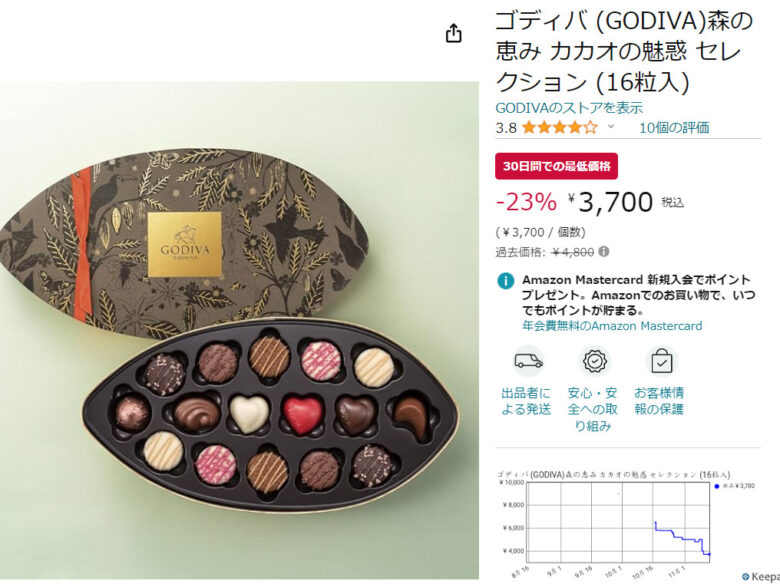The image size is (780, 584).
Task: Expand the rating breakdown chevron
Action: [611, 127]
